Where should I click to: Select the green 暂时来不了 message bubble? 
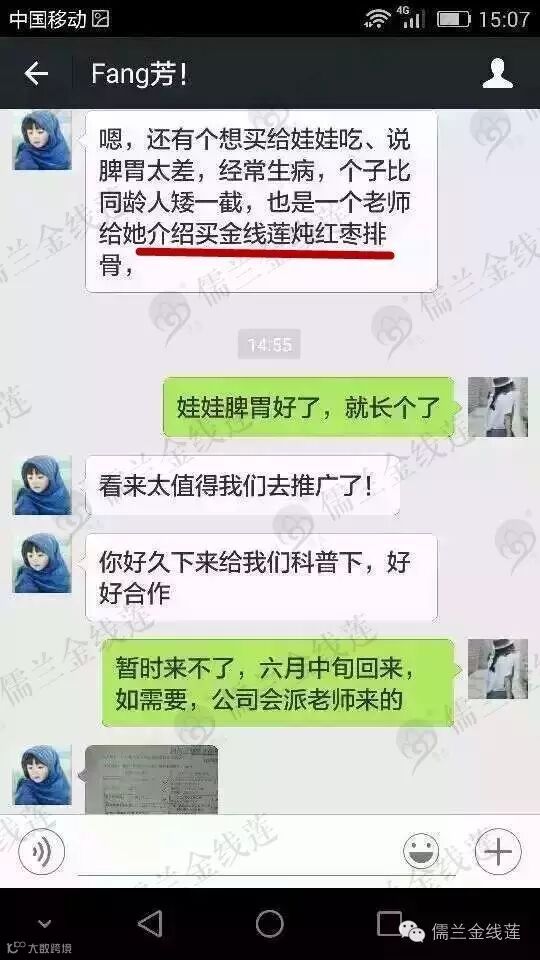[x=278, y=683]
